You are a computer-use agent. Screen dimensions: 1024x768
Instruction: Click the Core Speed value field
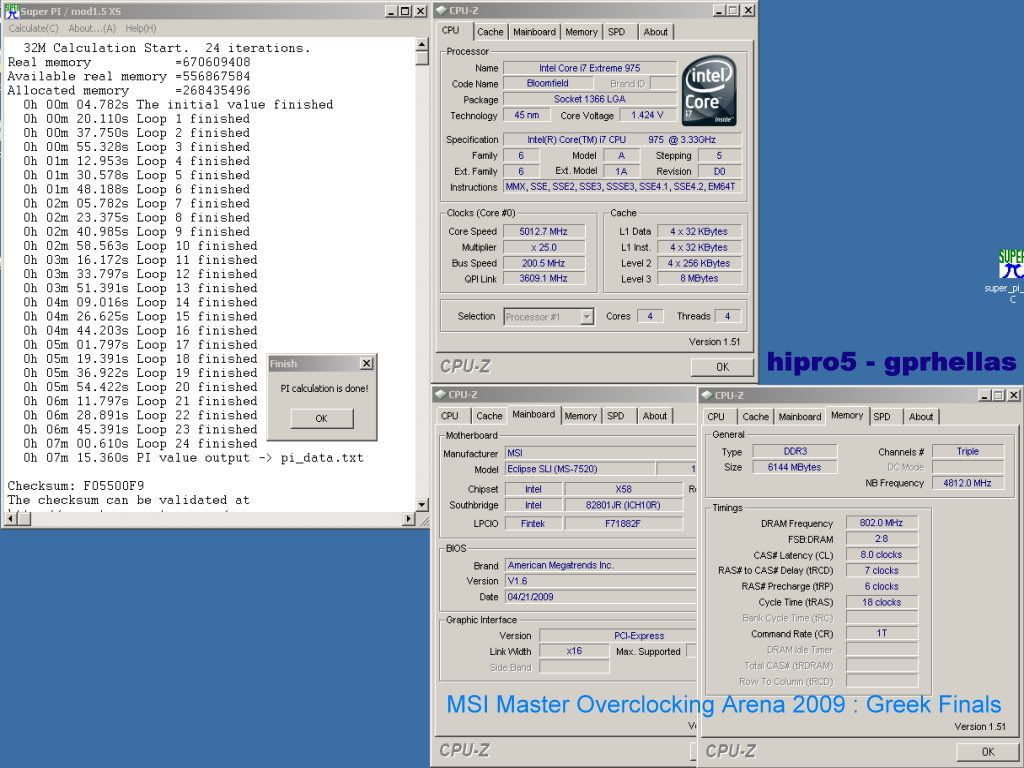[545, 232]
